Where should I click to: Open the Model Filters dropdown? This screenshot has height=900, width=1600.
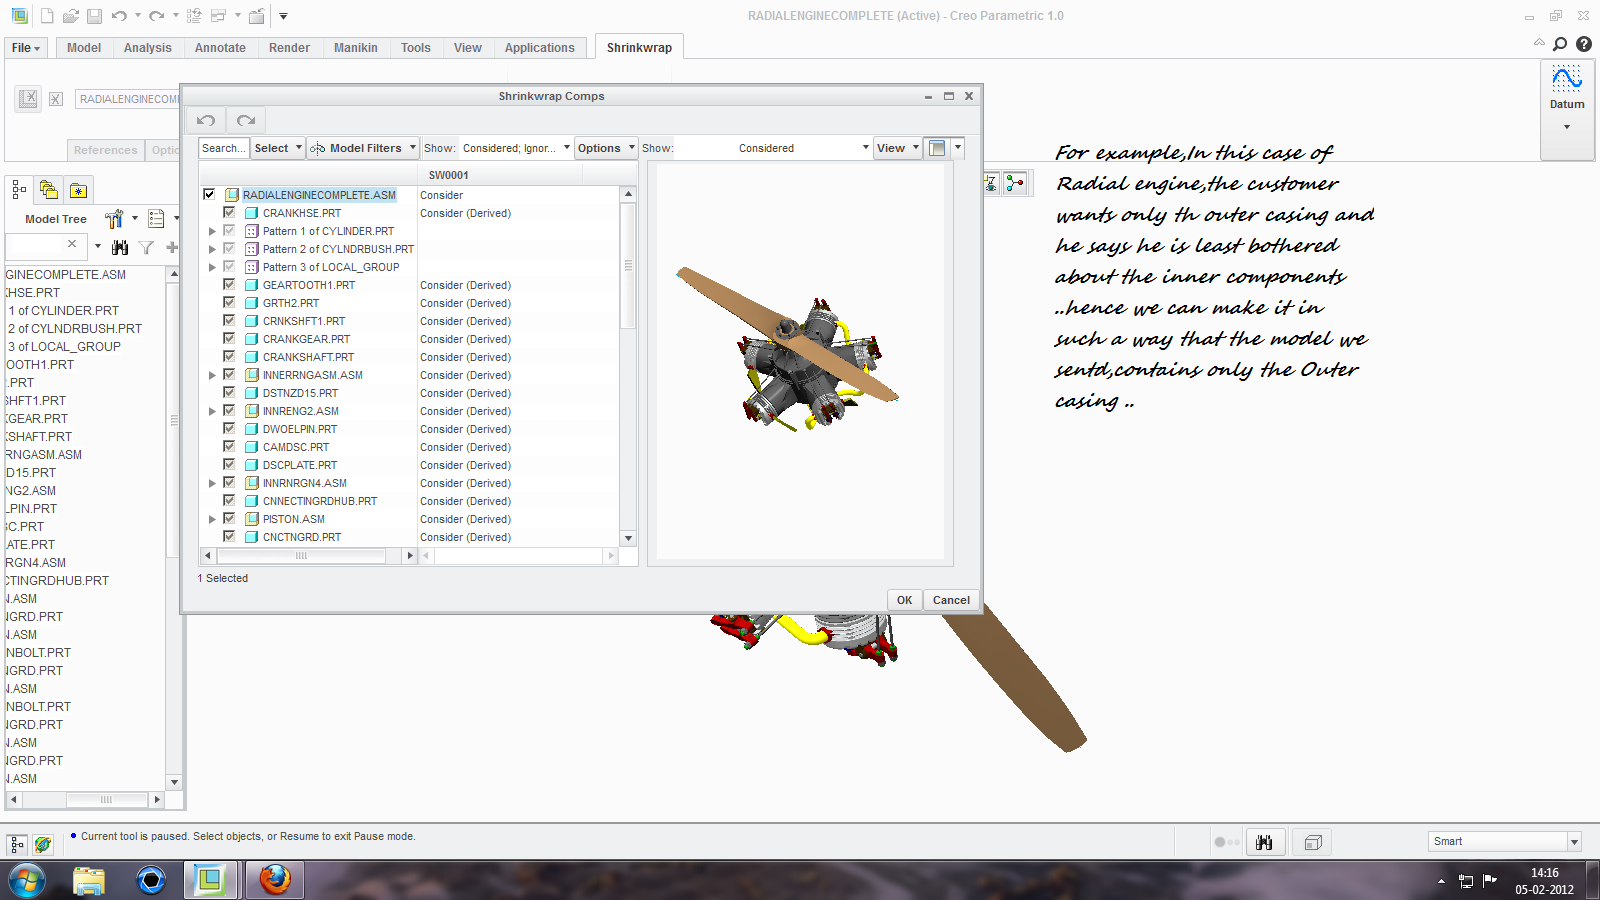[362, 148]
